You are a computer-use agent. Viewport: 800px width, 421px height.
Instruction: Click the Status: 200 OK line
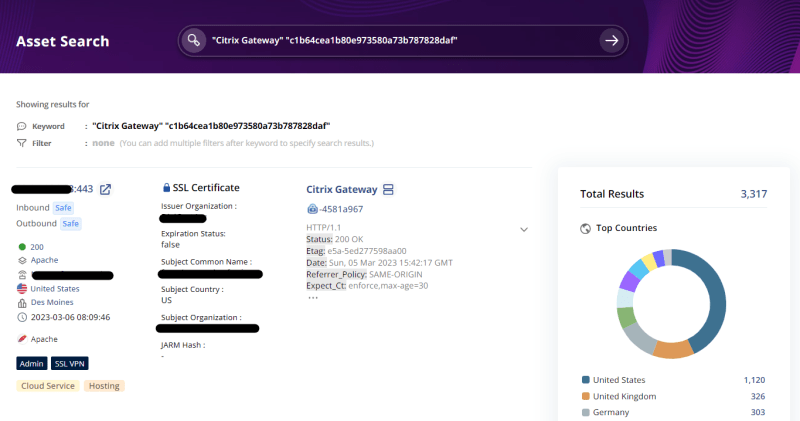(x=335, y=239)
